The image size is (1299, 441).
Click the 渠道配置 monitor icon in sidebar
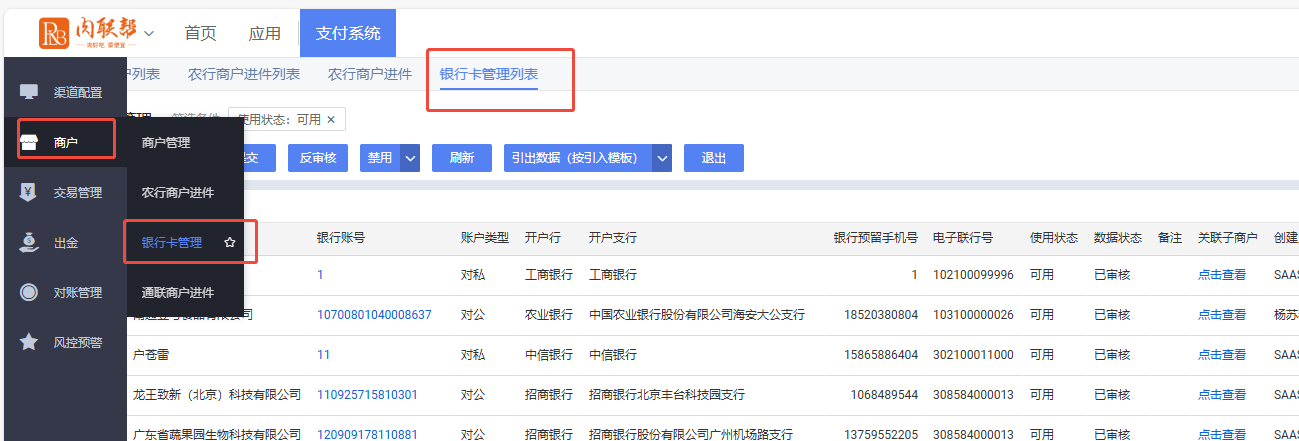click(x=29, y=92)
